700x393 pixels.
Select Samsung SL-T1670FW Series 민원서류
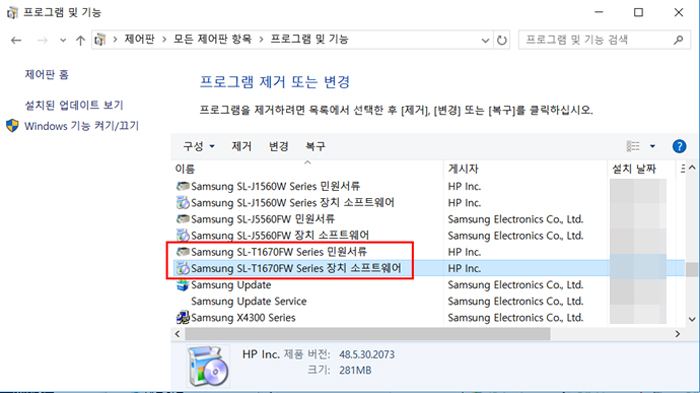pos(279,252)
